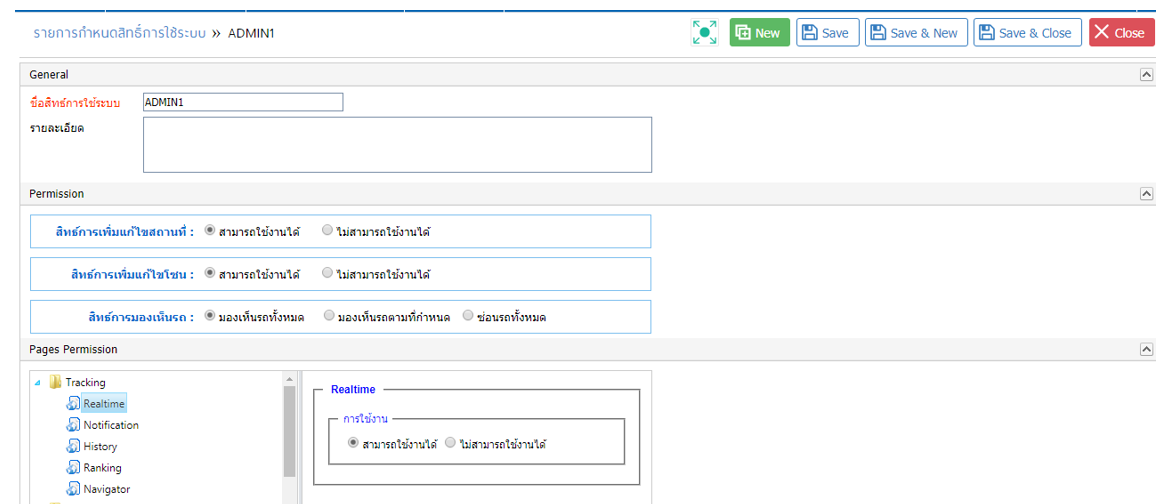1170x504 pixels.
Task: Collapse the General section
Action: click(x=1146, y=74)
